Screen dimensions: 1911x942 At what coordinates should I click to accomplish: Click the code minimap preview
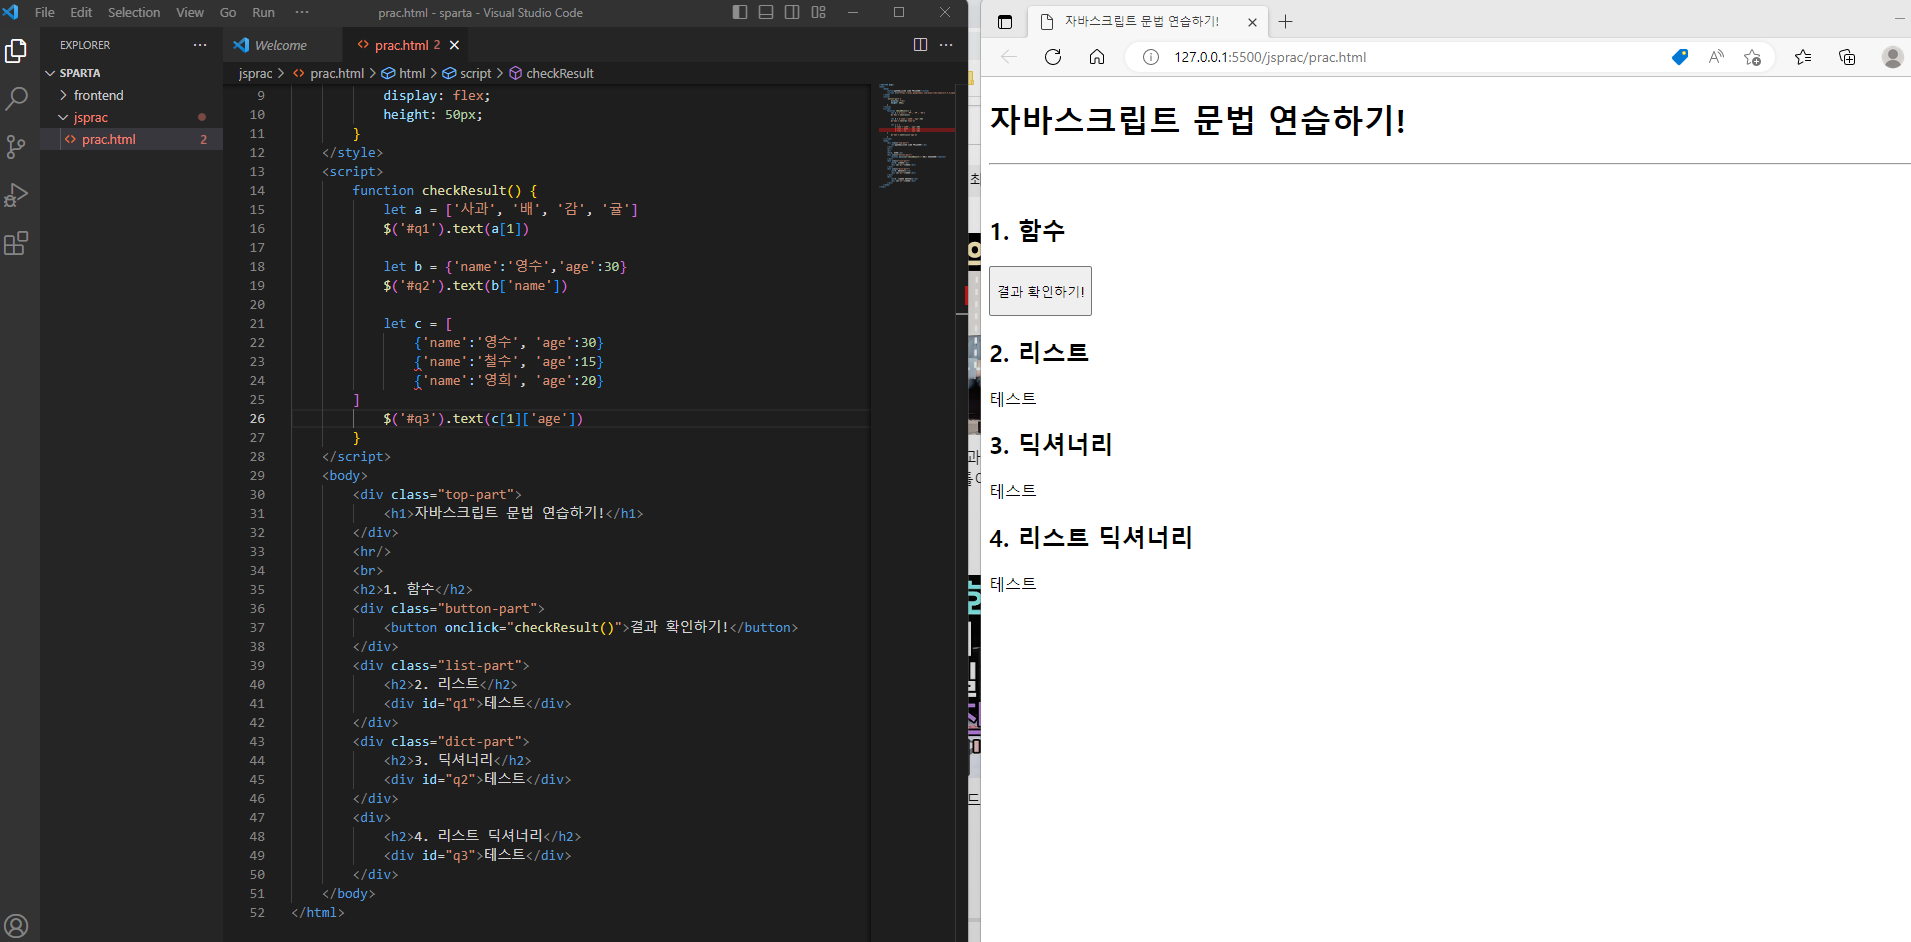[916, 136]
